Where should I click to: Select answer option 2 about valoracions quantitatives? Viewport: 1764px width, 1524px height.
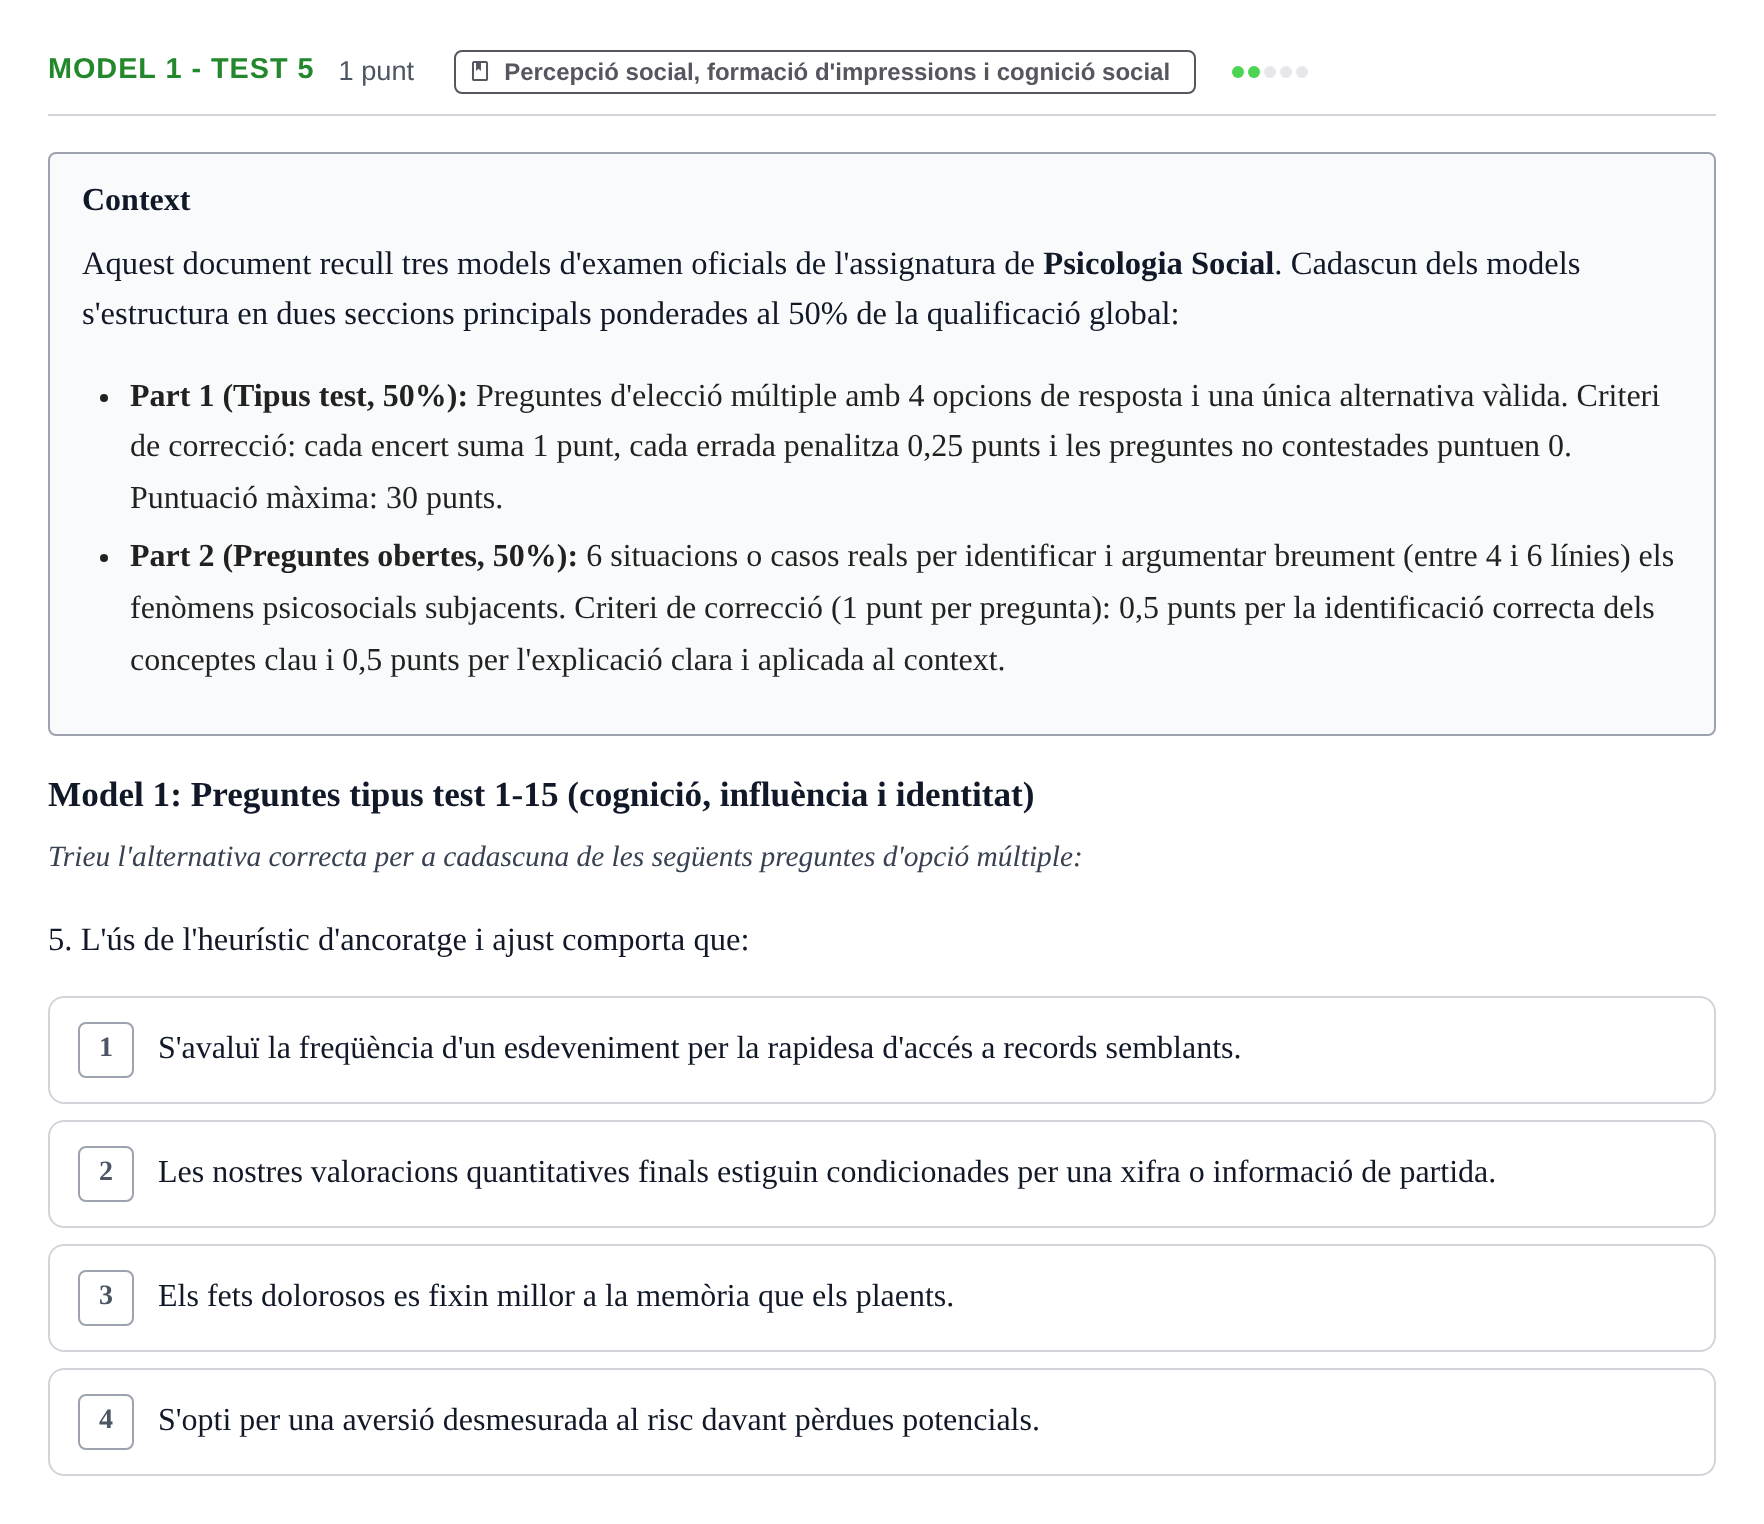[x=882, y=1174]
